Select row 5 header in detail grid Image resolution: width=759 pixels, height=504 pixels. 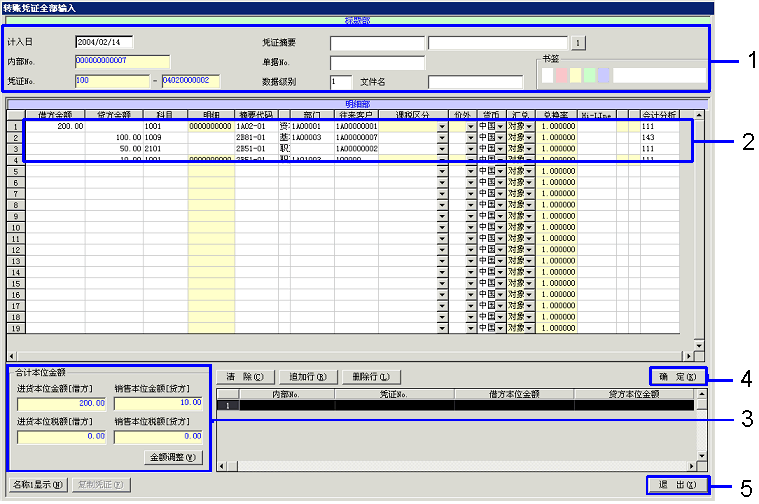(15, 171)
